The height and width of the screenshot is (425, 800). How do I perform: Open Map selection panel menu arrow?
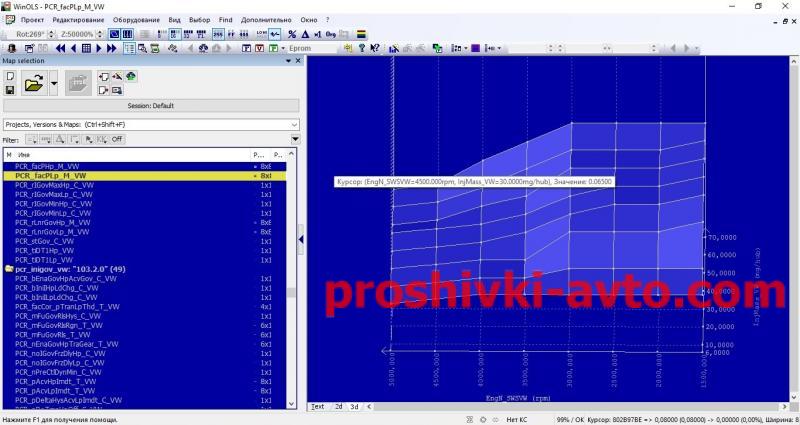(x=289, y=61)
